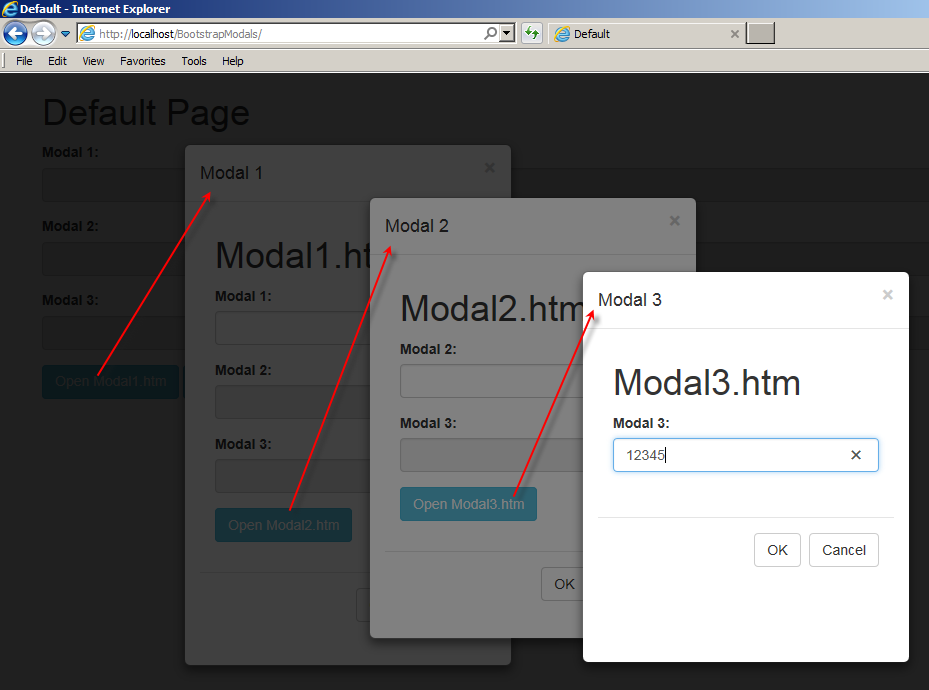The image size is (929, 690).
Task: Close Modal 3 with the X icon
Action: [x=887, y=295]
